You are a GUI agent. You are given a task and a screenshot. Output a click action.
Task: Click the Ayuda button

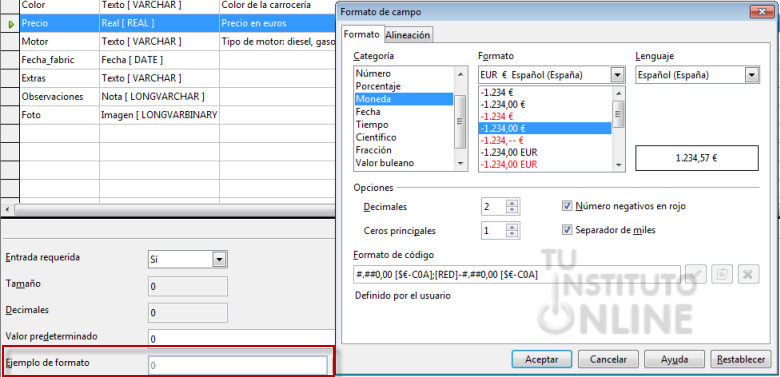(675, 359)
